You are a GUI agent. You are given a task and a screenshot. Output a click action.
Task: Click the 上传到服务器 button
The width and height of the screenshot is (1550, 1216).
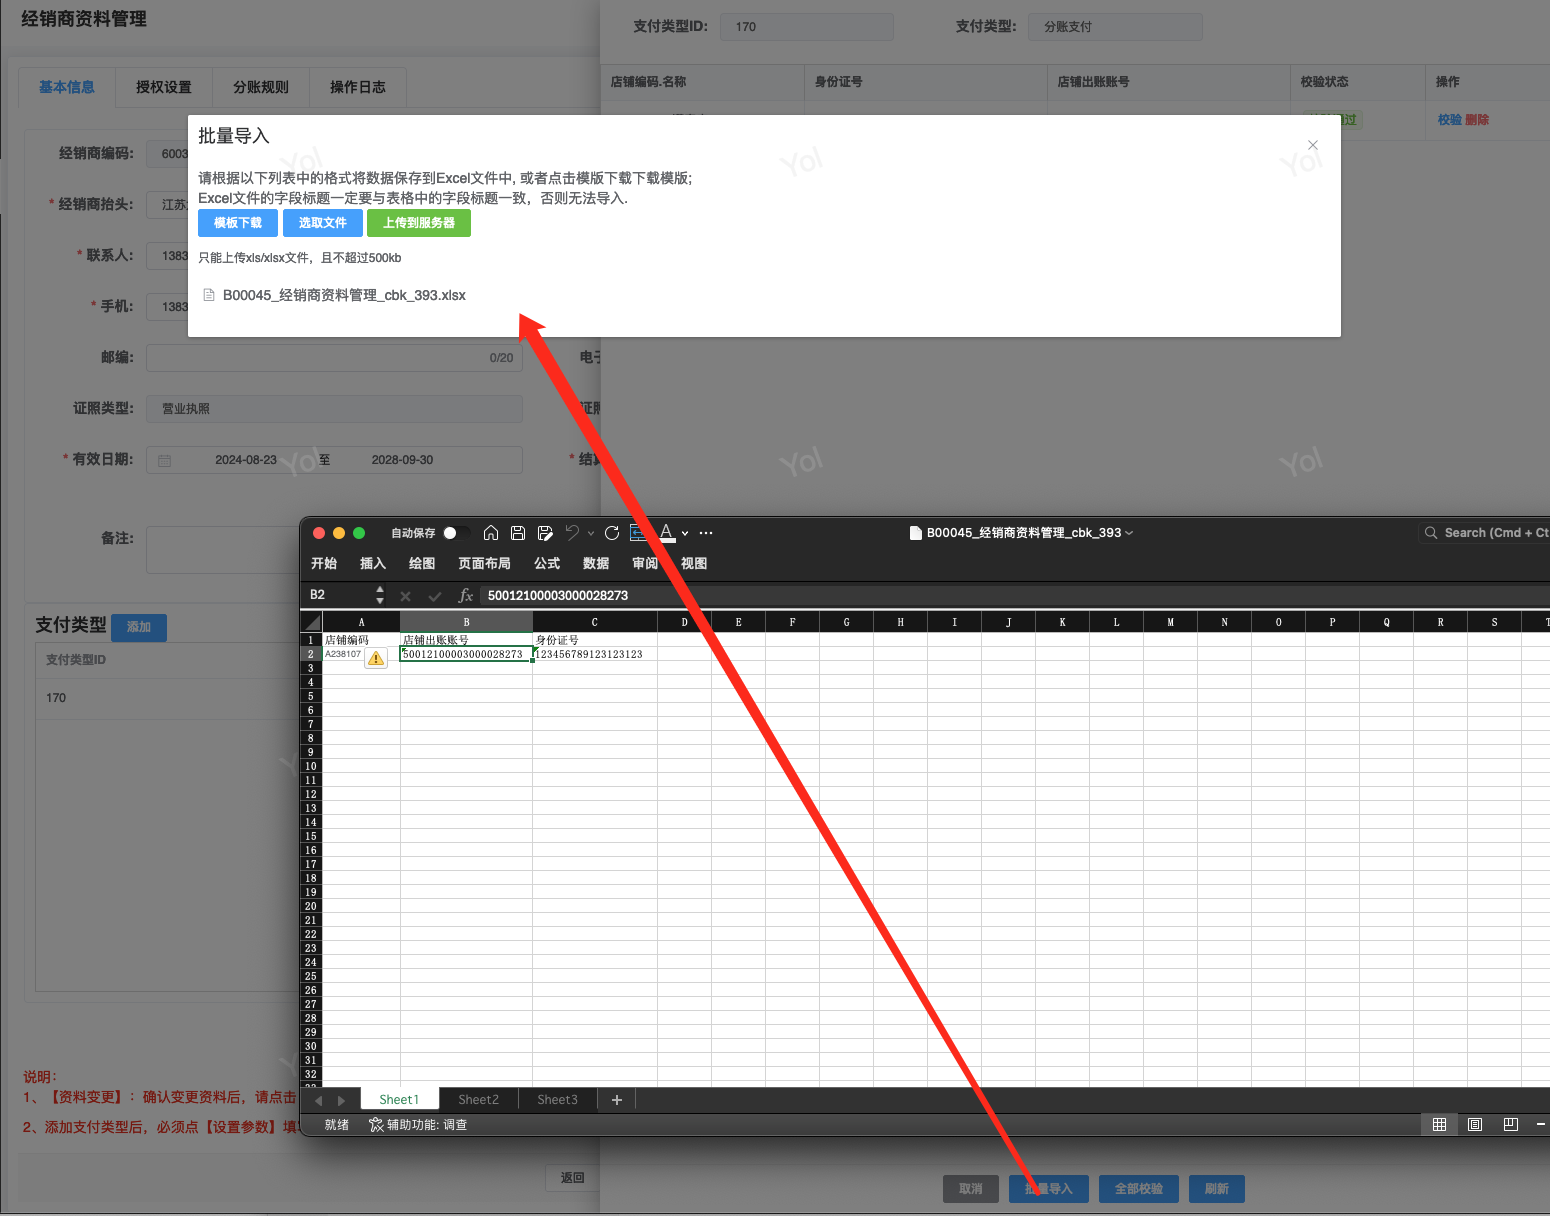[x=419, y=223]
